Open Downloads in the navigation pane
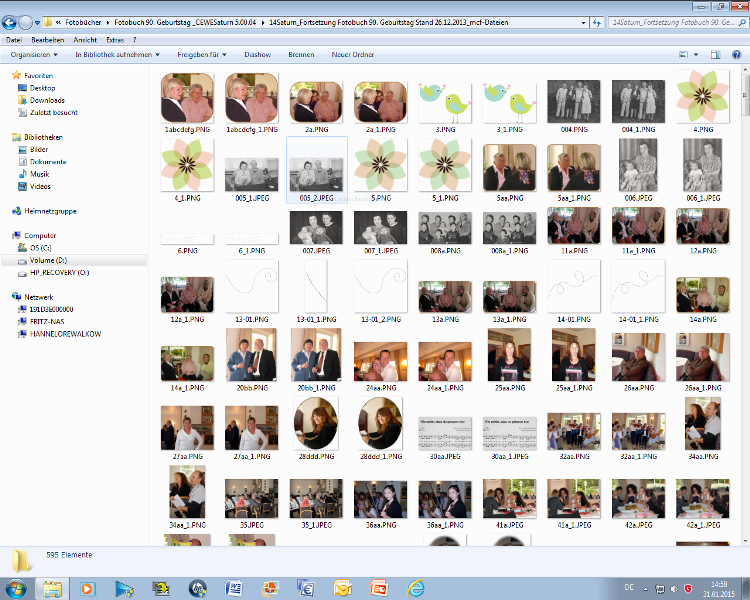Screen dimensions: 750x600 click(x=47, y=100)
